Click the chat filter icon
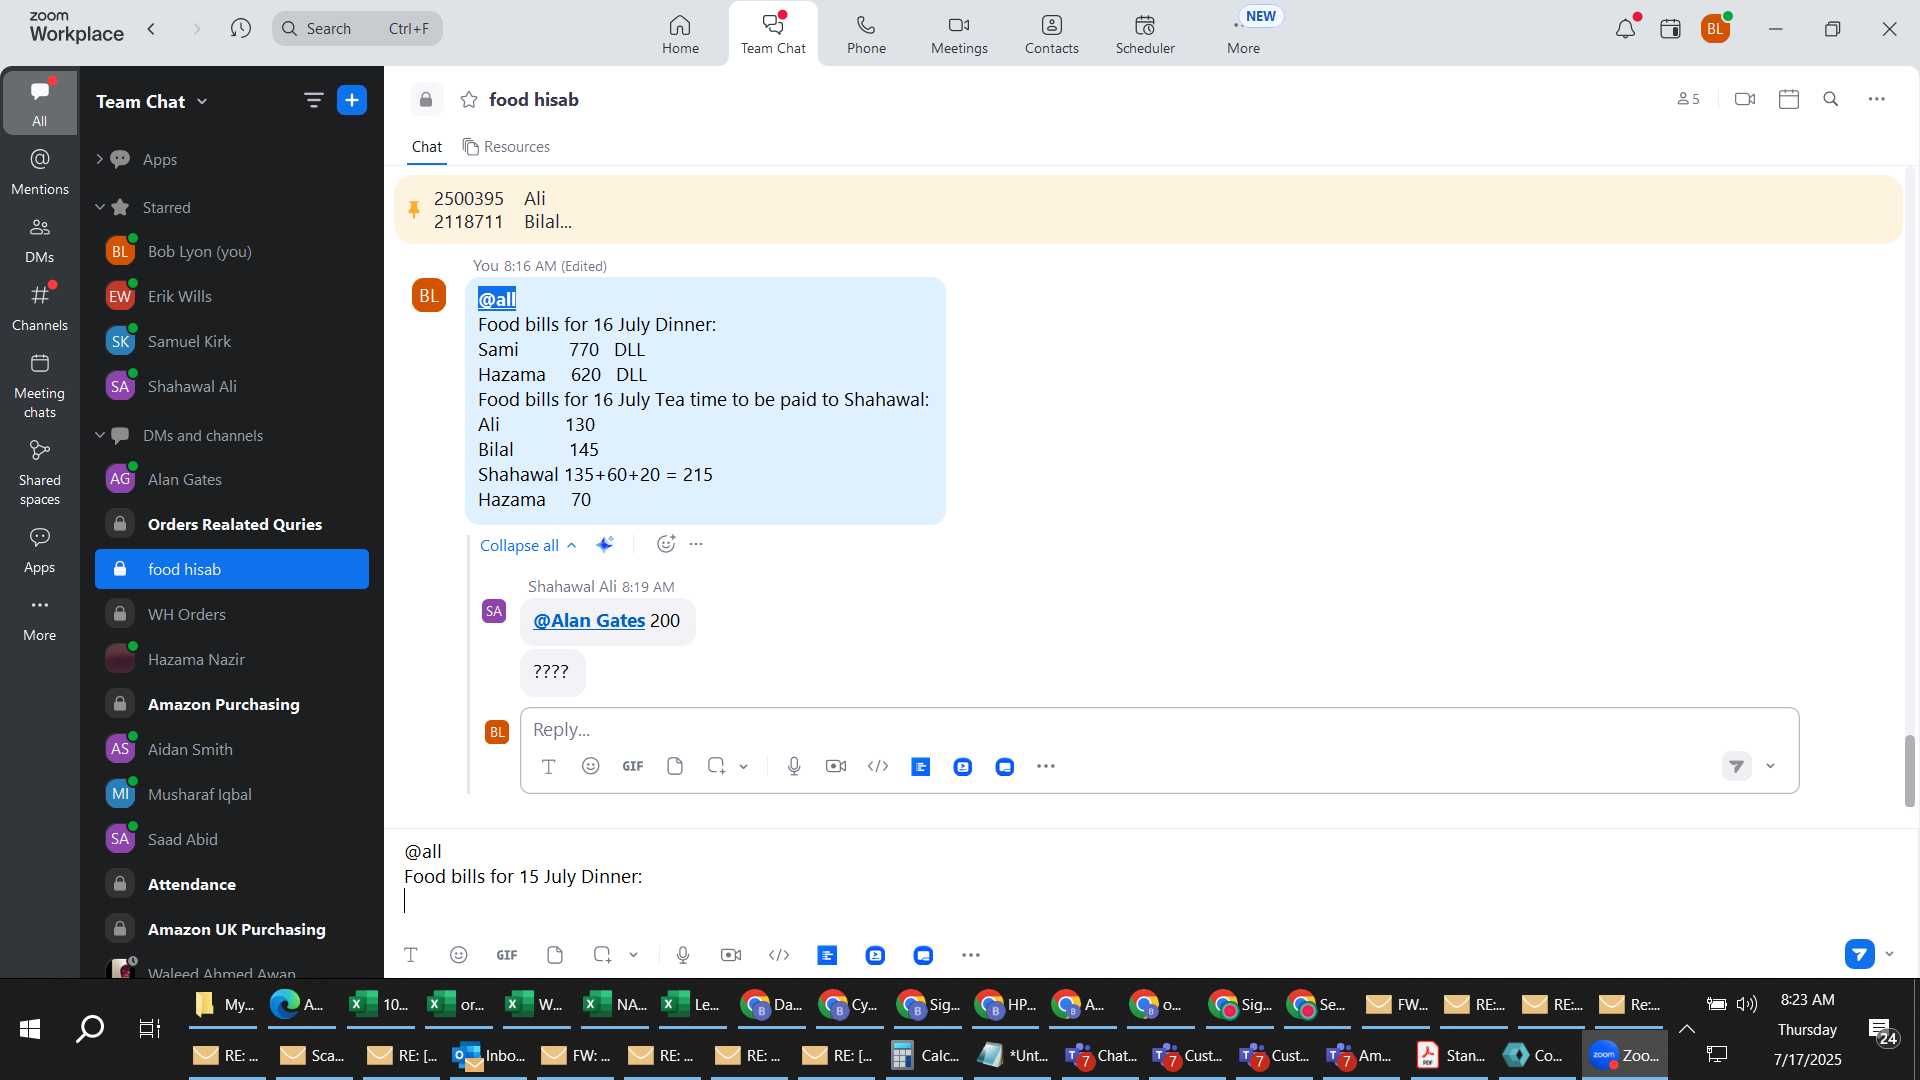1920x1080 pixels. click(x=313, y=100)
